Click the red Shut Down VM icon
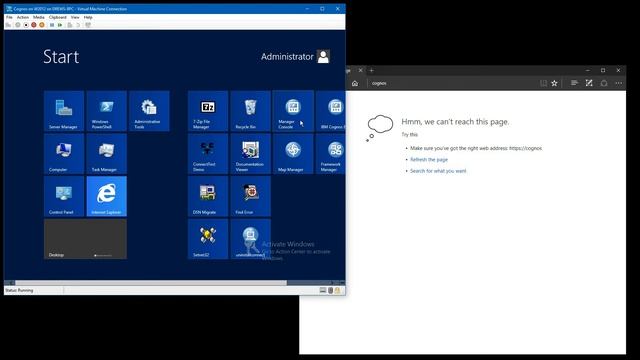This screenshot has width=640, height=360. [x=34, y=25]
